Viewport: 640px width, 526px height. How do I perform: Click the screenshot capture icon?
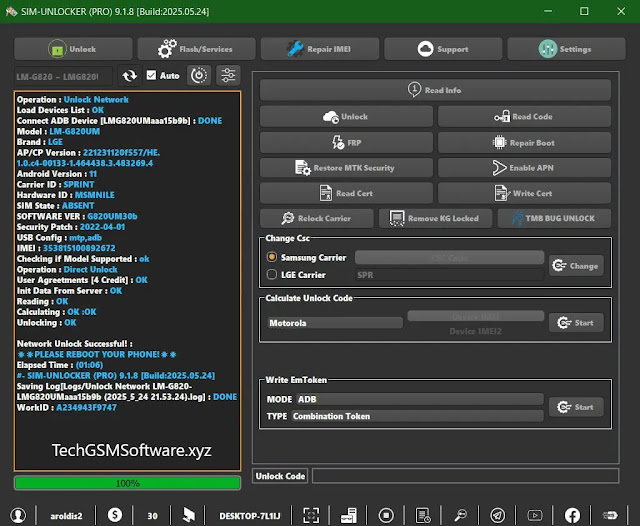pyautogui.click(x=312, y=515)
